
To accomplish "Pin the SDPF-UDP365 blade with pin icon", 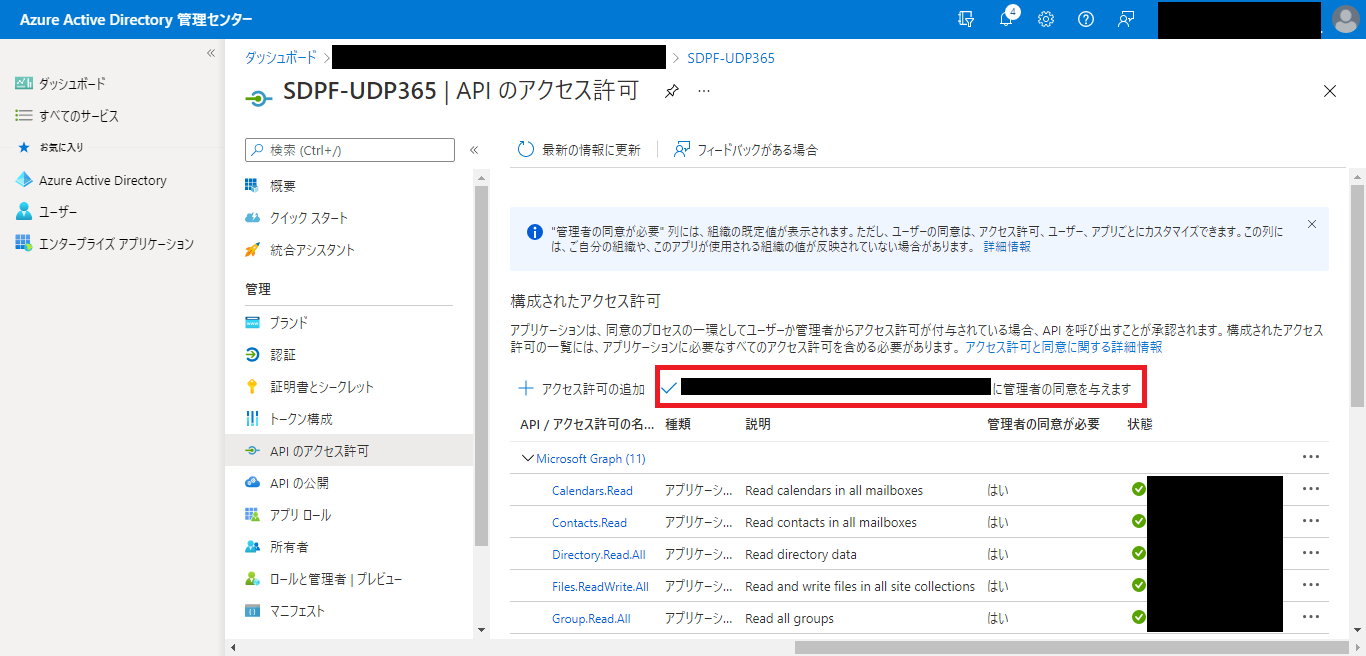I will (672, 91).
